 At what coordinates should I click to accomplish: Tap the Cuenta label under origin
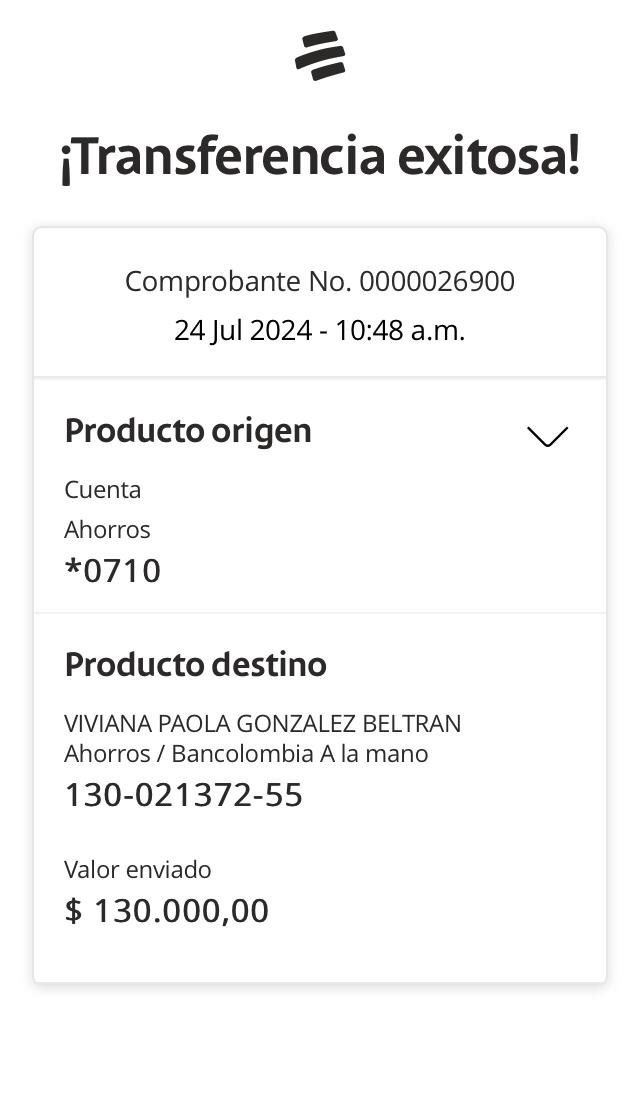pos(103,490)
